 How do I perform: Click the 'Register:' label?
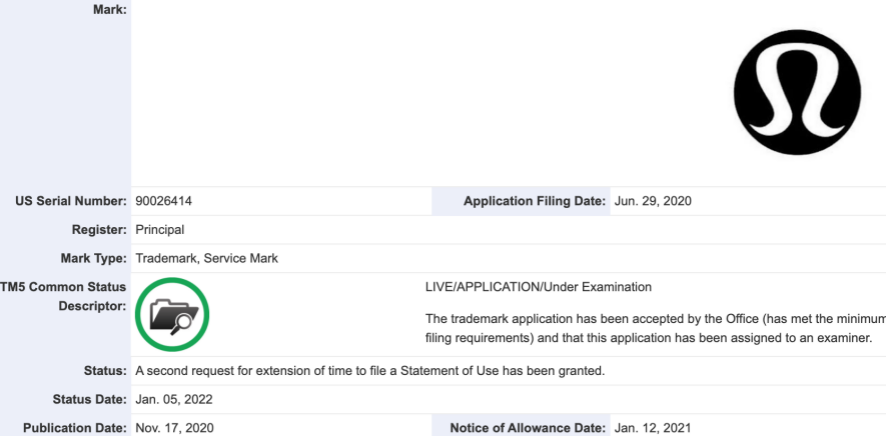point(100,229)
